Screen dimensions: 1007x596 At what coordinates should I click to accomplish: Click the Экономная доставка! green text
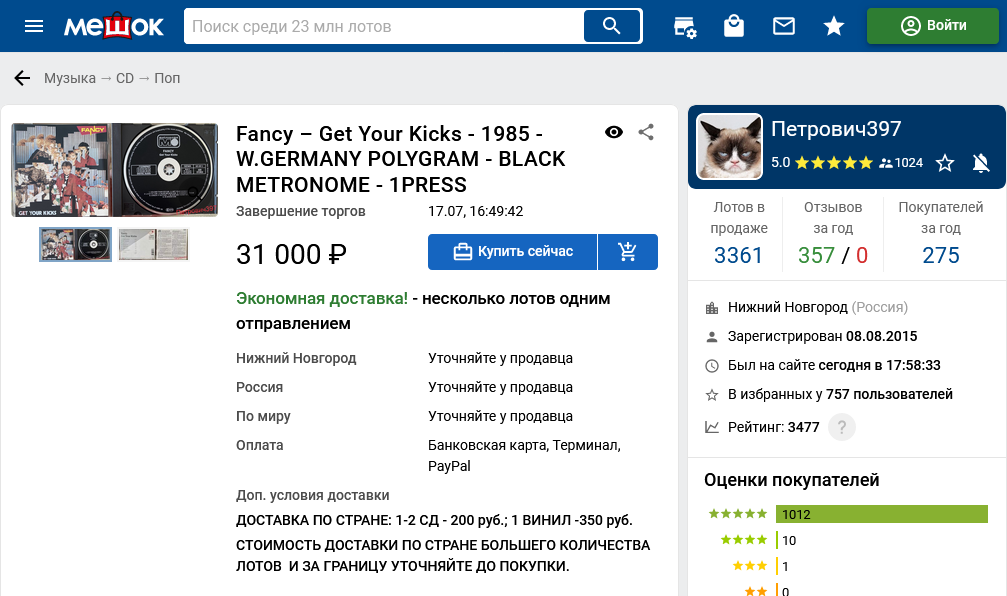[x=322, y=299]
